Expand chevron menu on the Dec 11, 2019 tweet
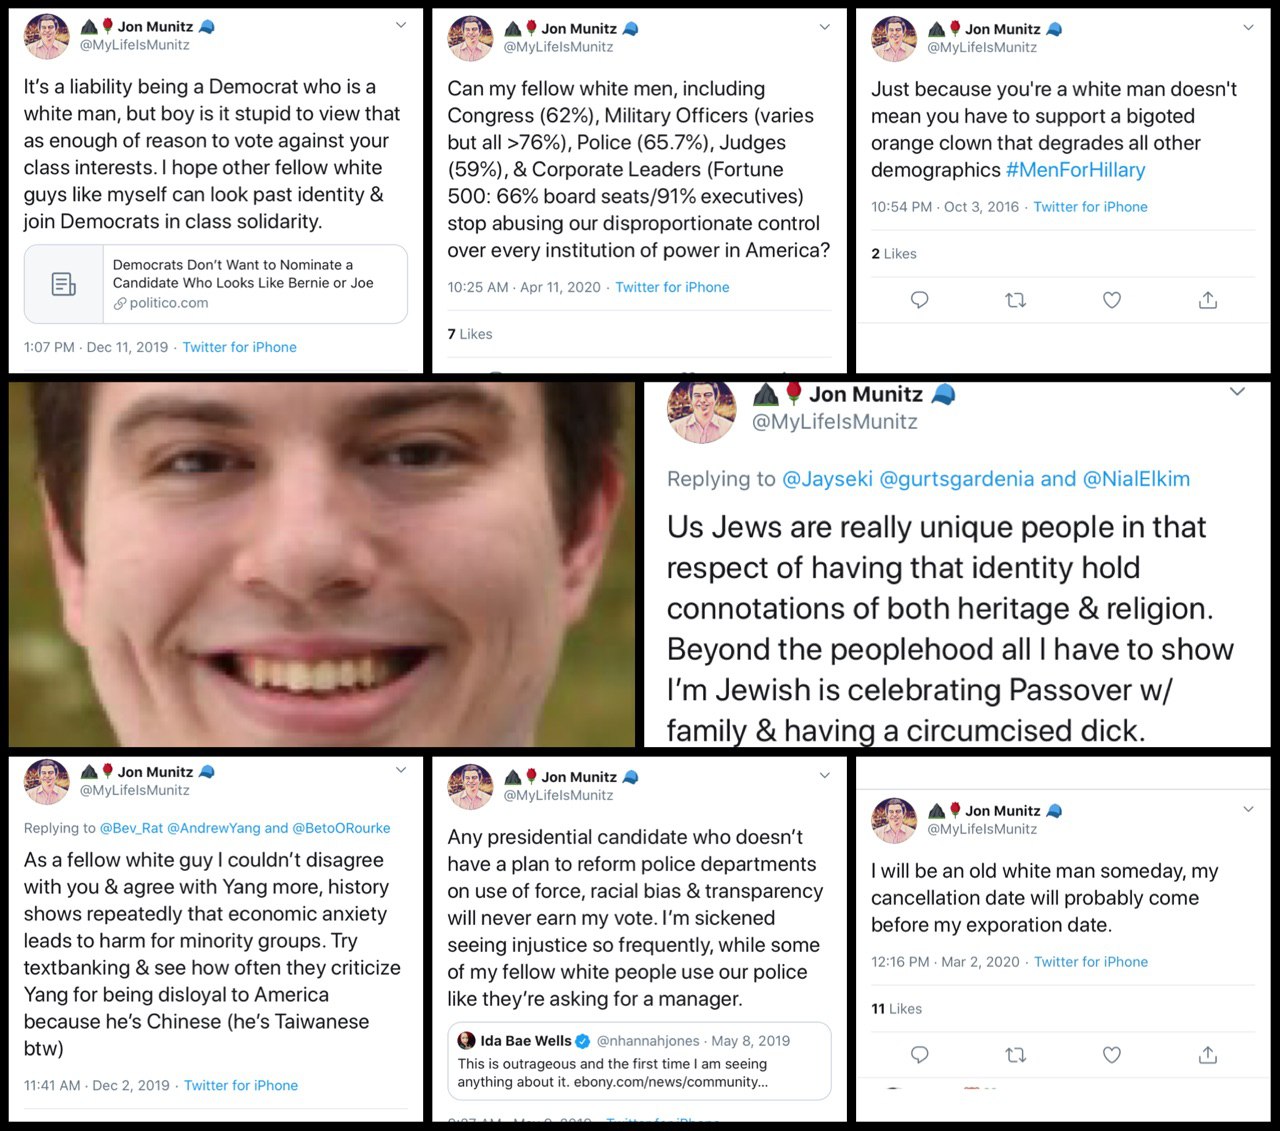The height and width of the screenshot is (1131, 1280). [x=401, y=25]
